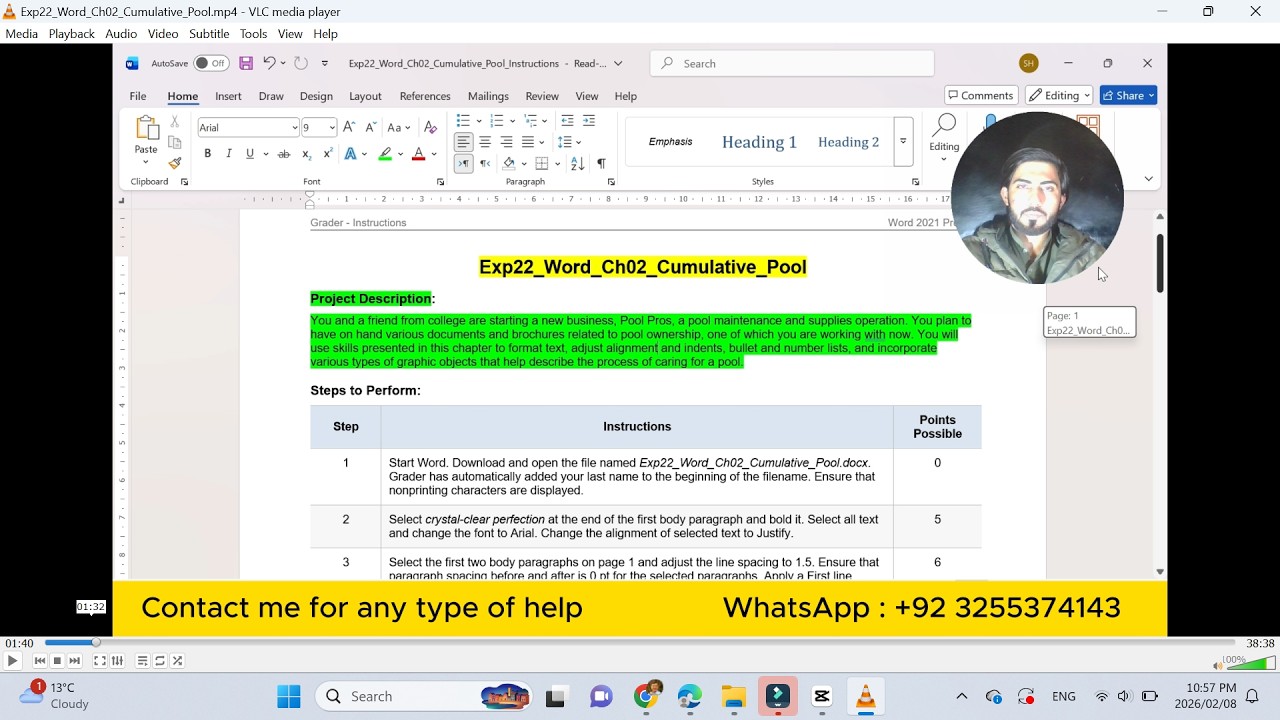The height and width of the screenshot is (720, 1280).
Task: Toggle Underline formatting
Action: [250, 154]
